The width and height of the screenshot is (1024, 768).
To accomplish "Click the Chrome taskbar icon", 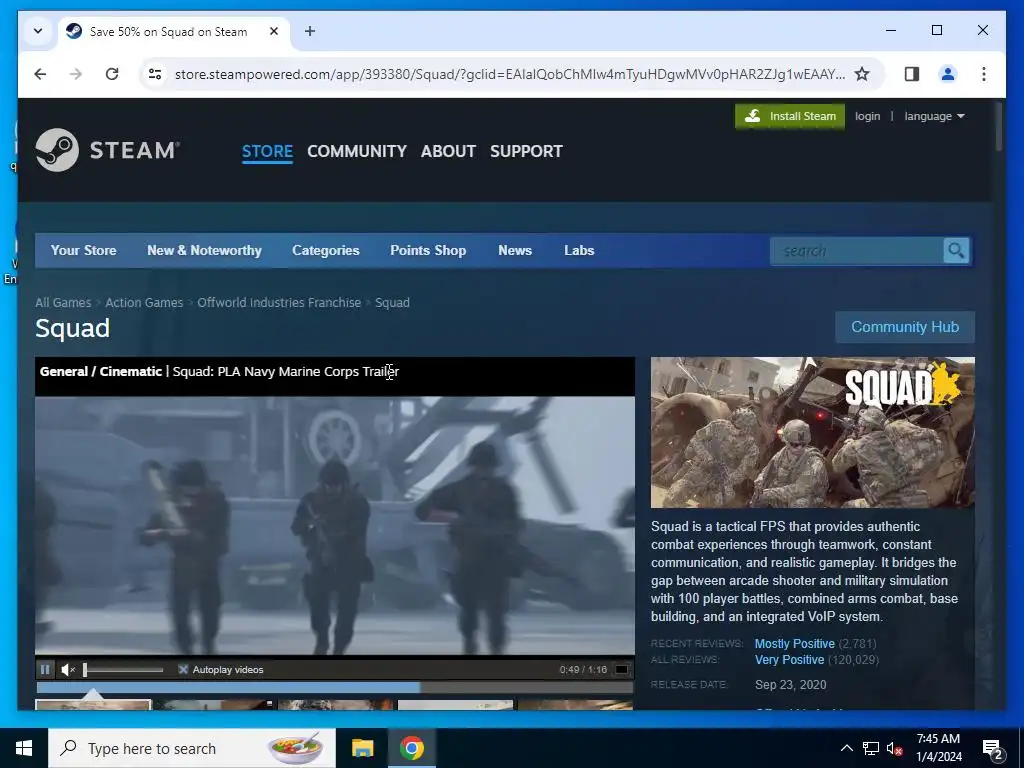I will click(x=411, y=748).
